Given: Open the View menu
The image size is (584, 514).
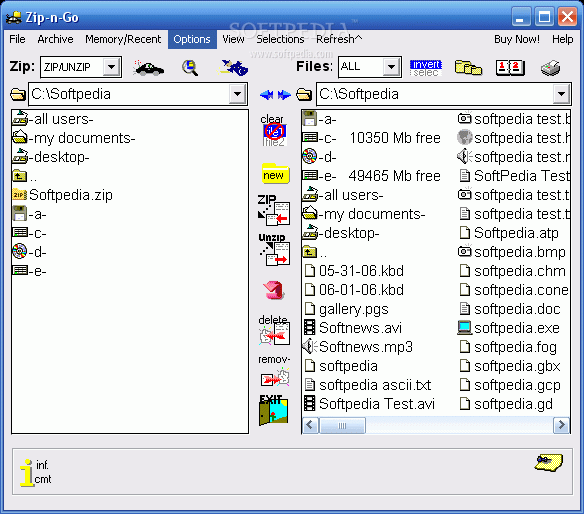Looking at the screenshot, I should [233, 39].
